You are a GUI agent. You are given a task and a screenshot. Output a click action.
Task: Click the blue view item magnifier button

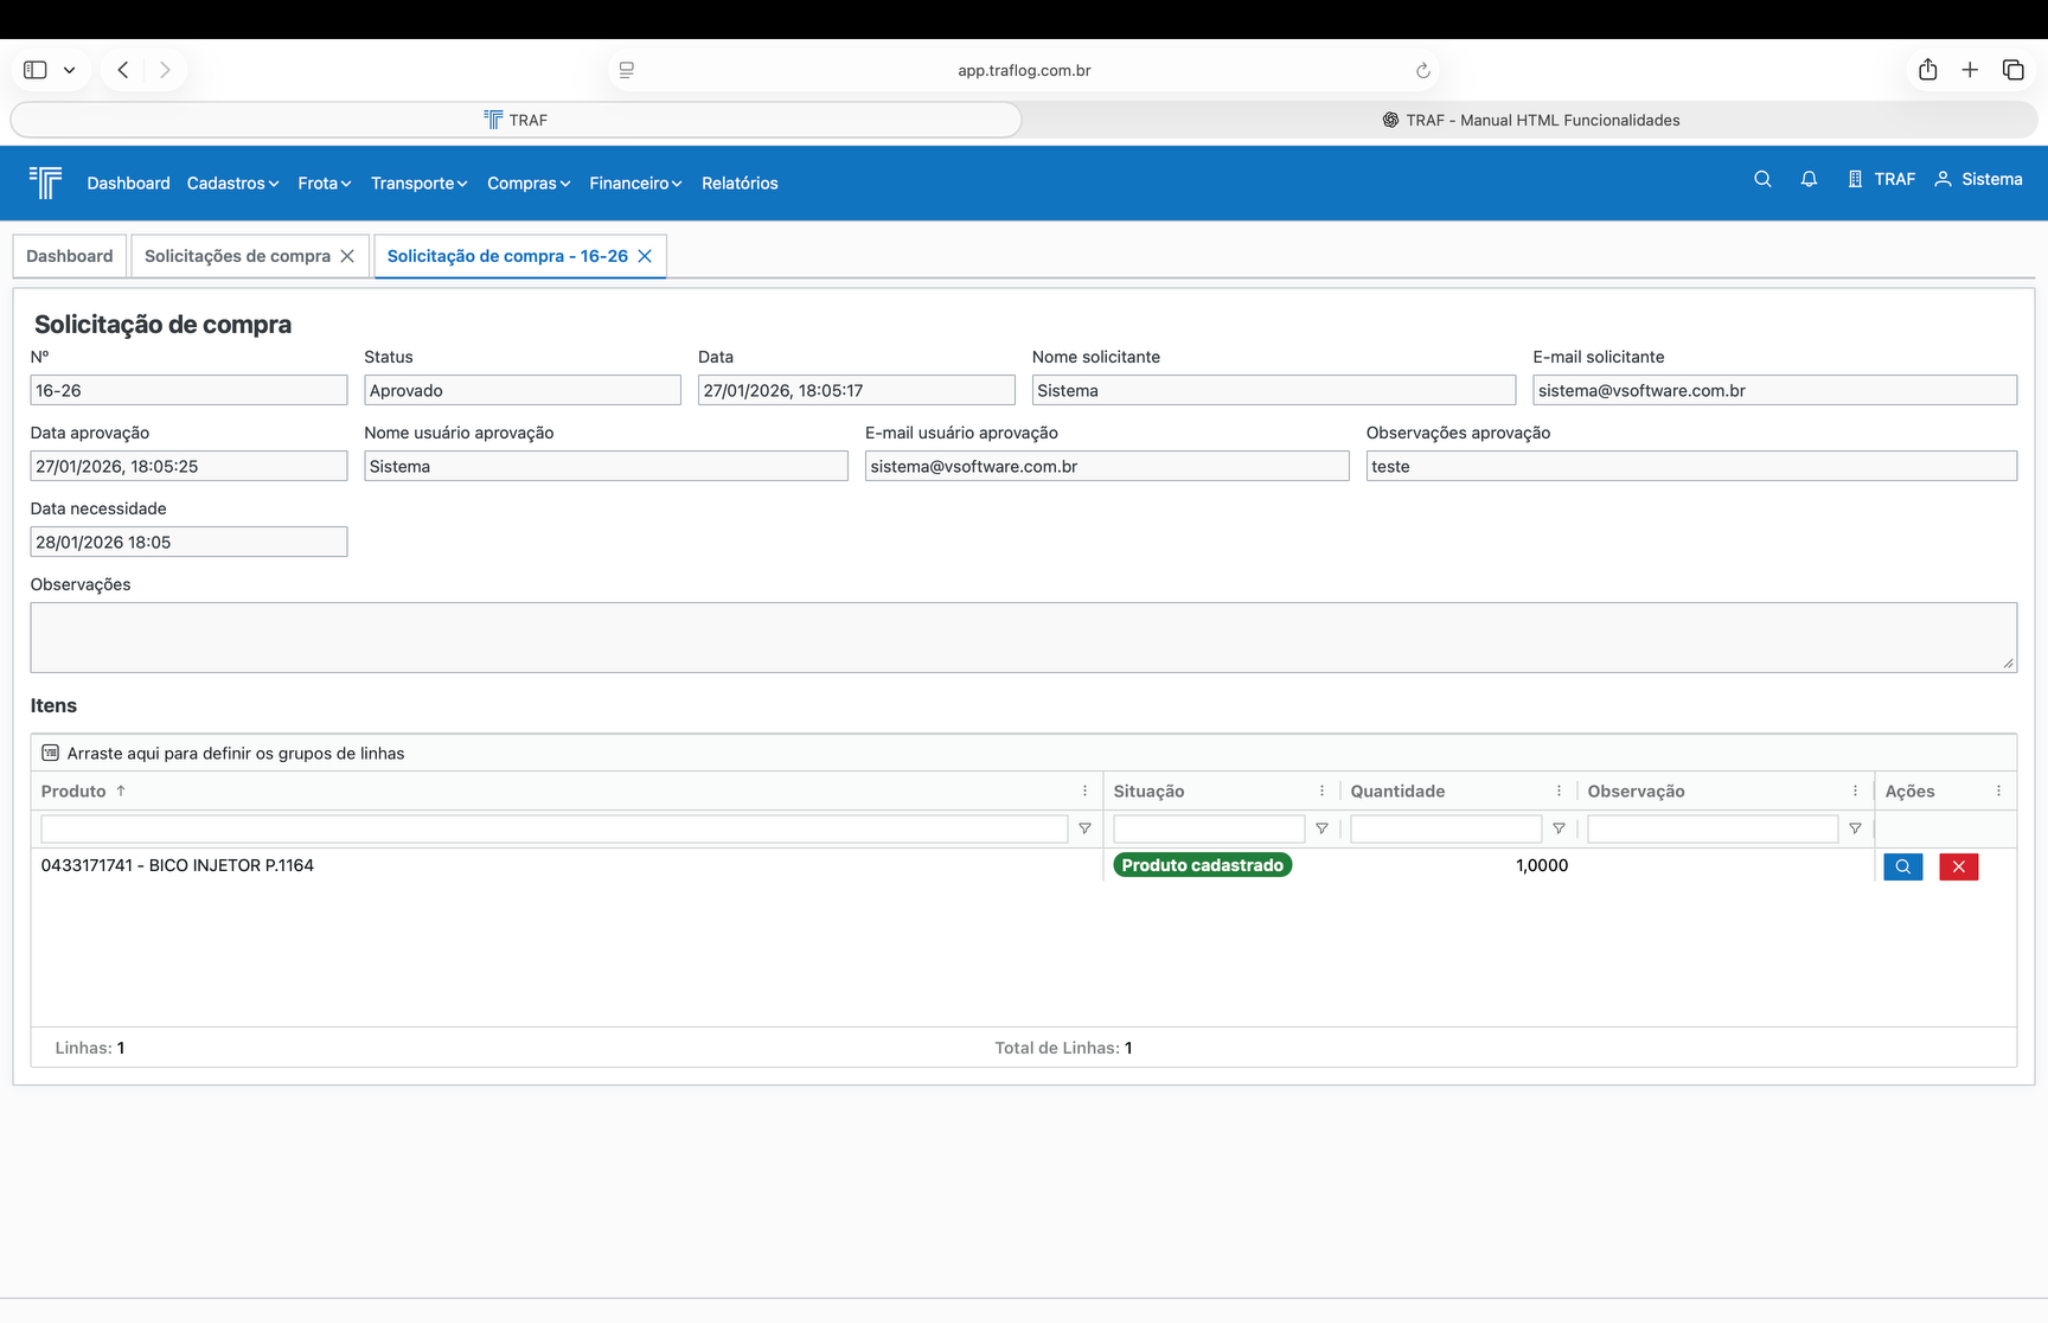(1902, 867)
